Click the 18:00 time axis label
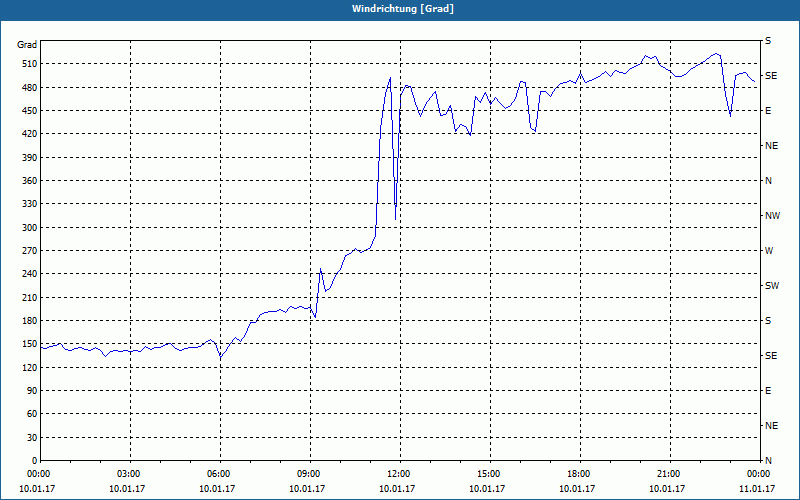Image resolution: width=800 pixels, height=500 pixels. point(580,474)
